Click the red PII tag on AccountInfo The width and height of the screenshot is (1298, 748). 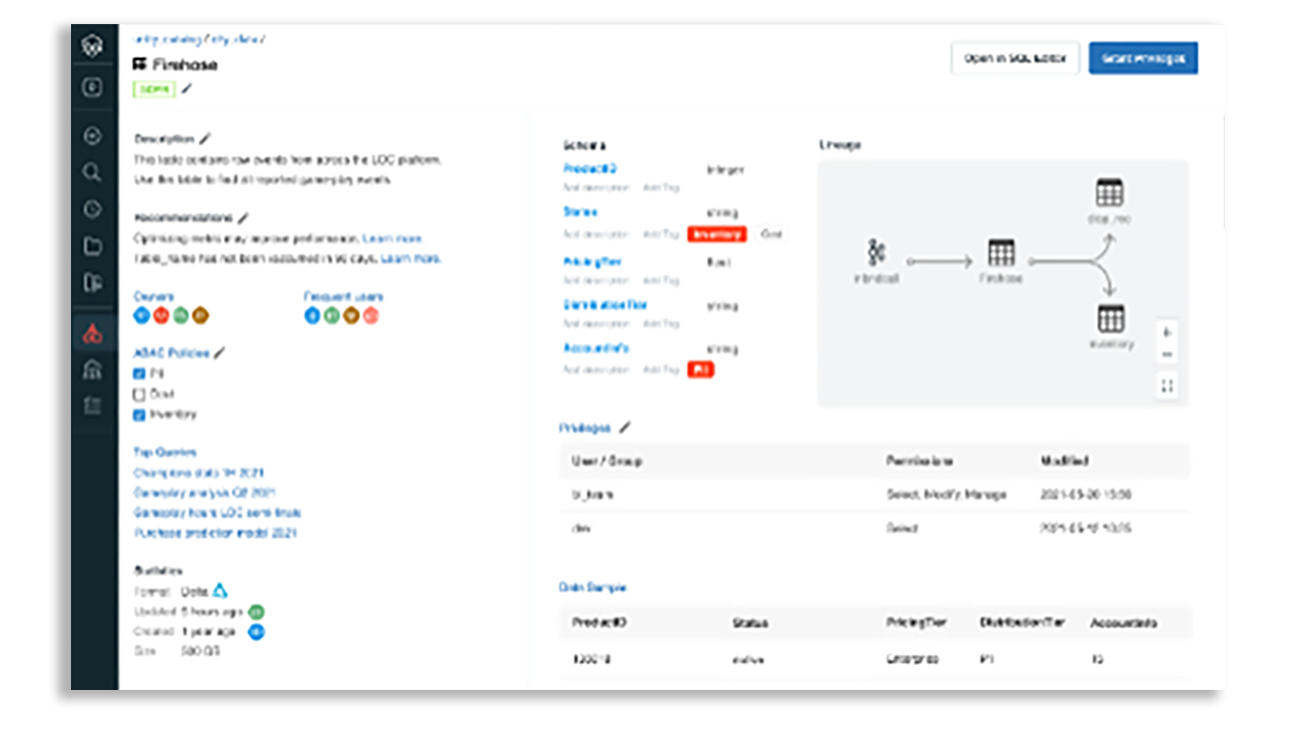(701, 369)
